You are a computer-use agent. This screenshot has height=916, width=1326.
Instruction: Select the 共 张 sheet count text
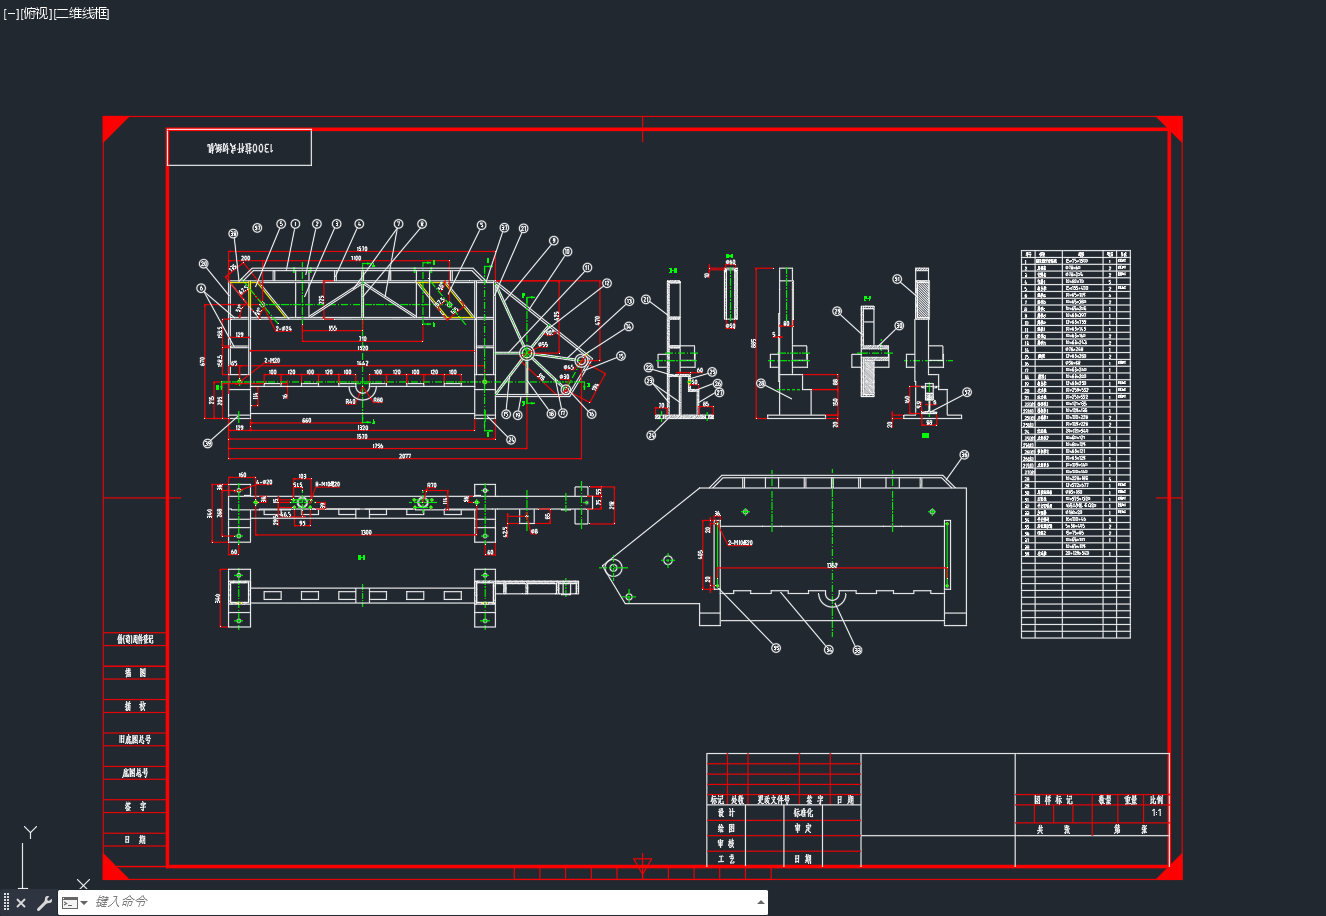click(1053, 830)
